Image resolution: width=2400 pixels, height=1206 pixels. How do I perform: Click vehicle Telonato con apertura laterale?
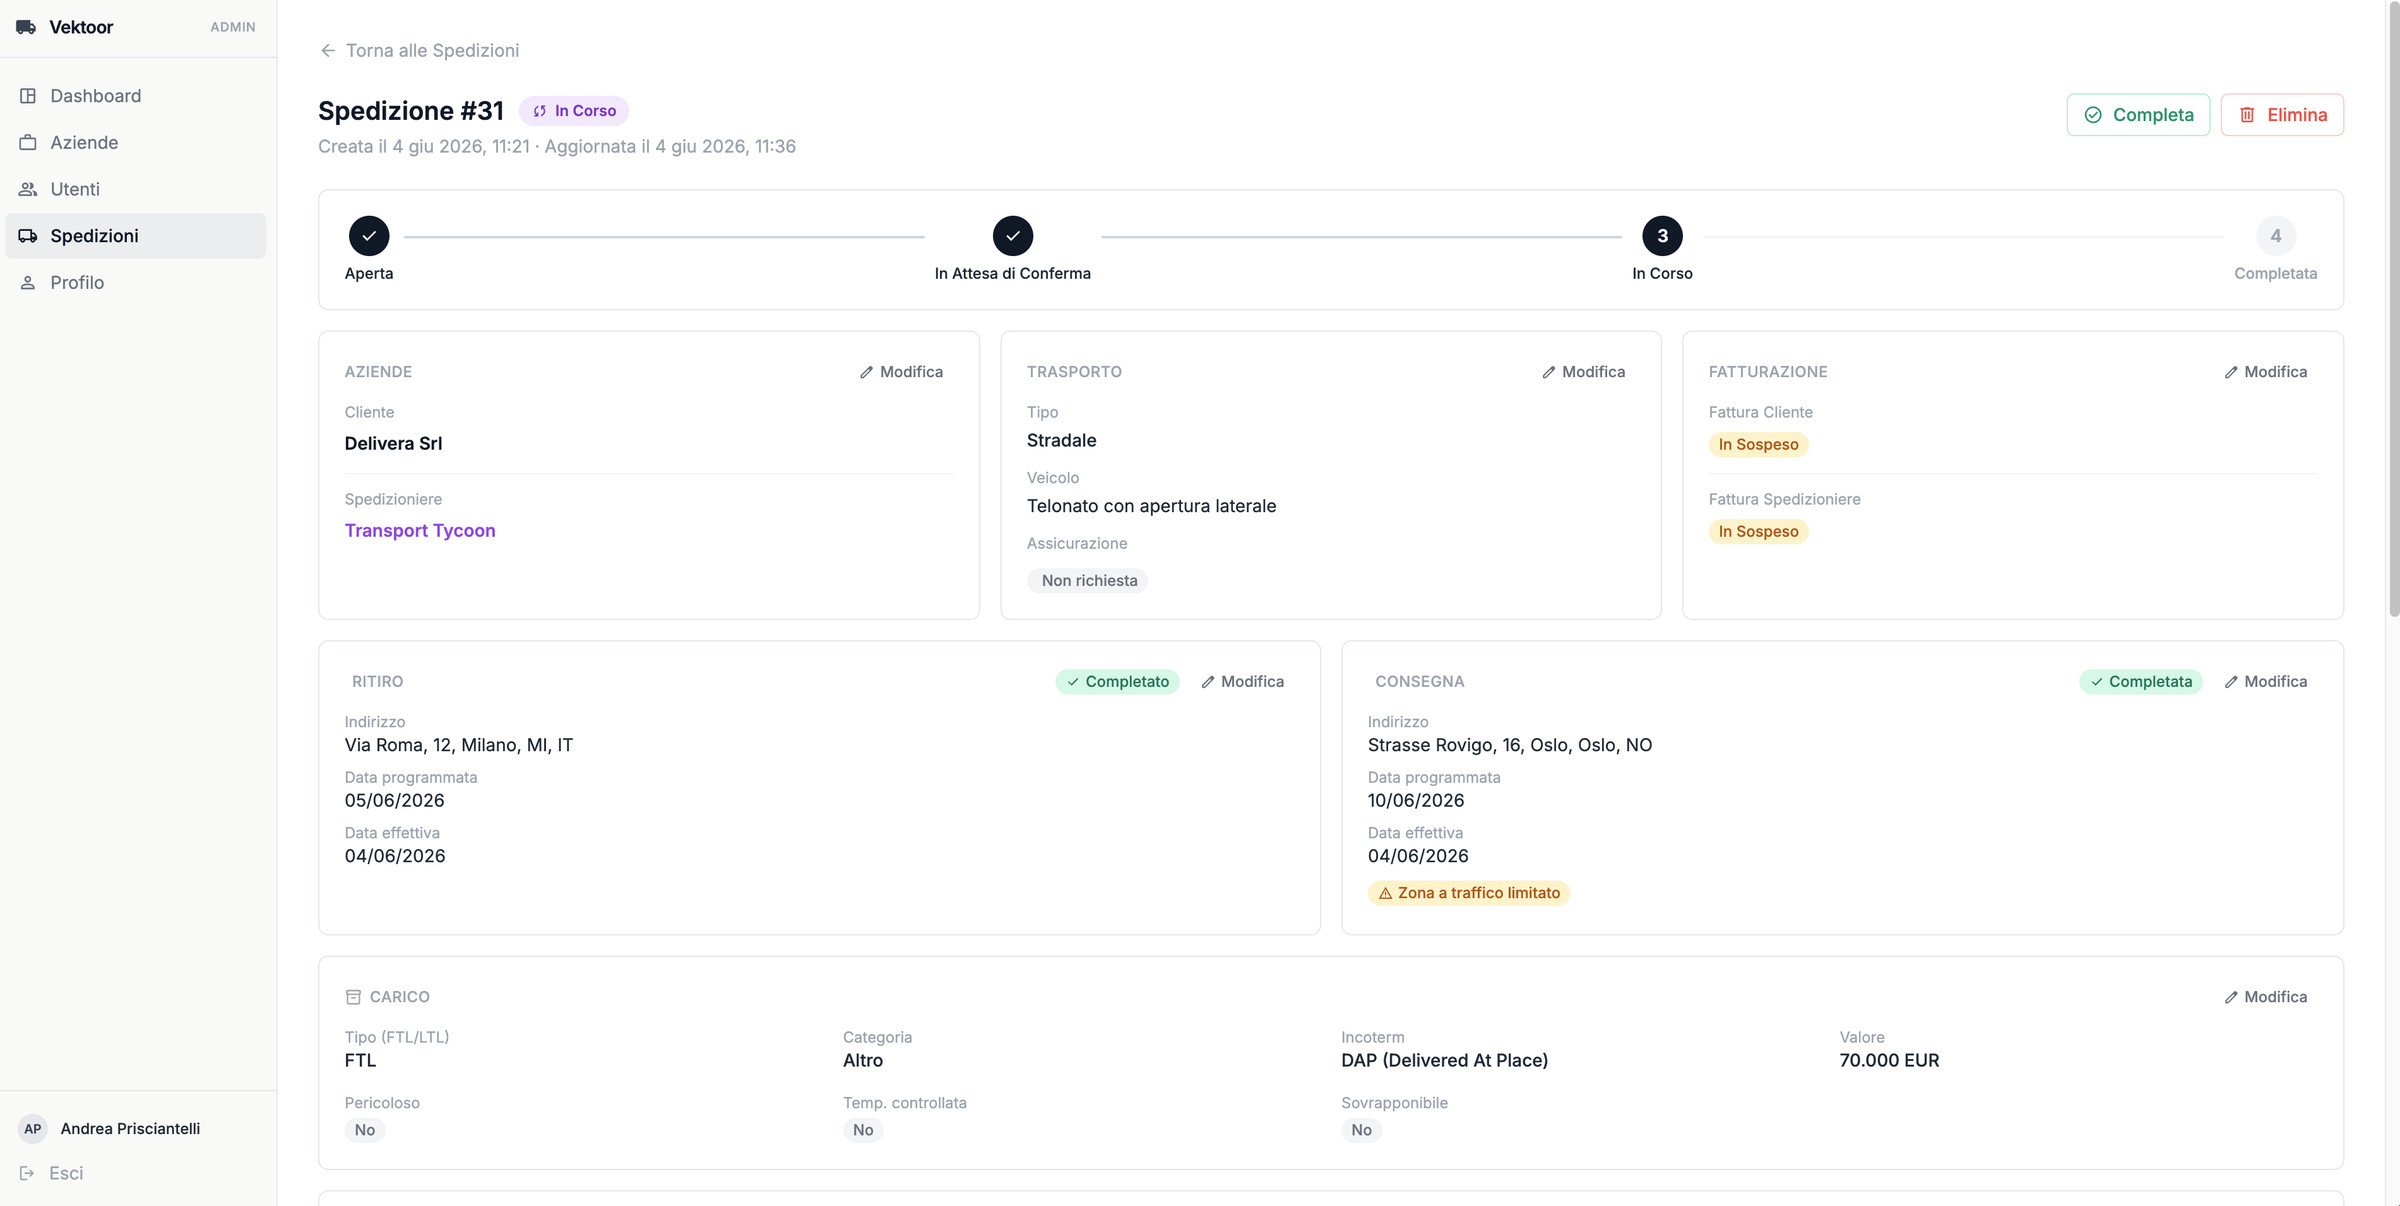click(1151, 506)
